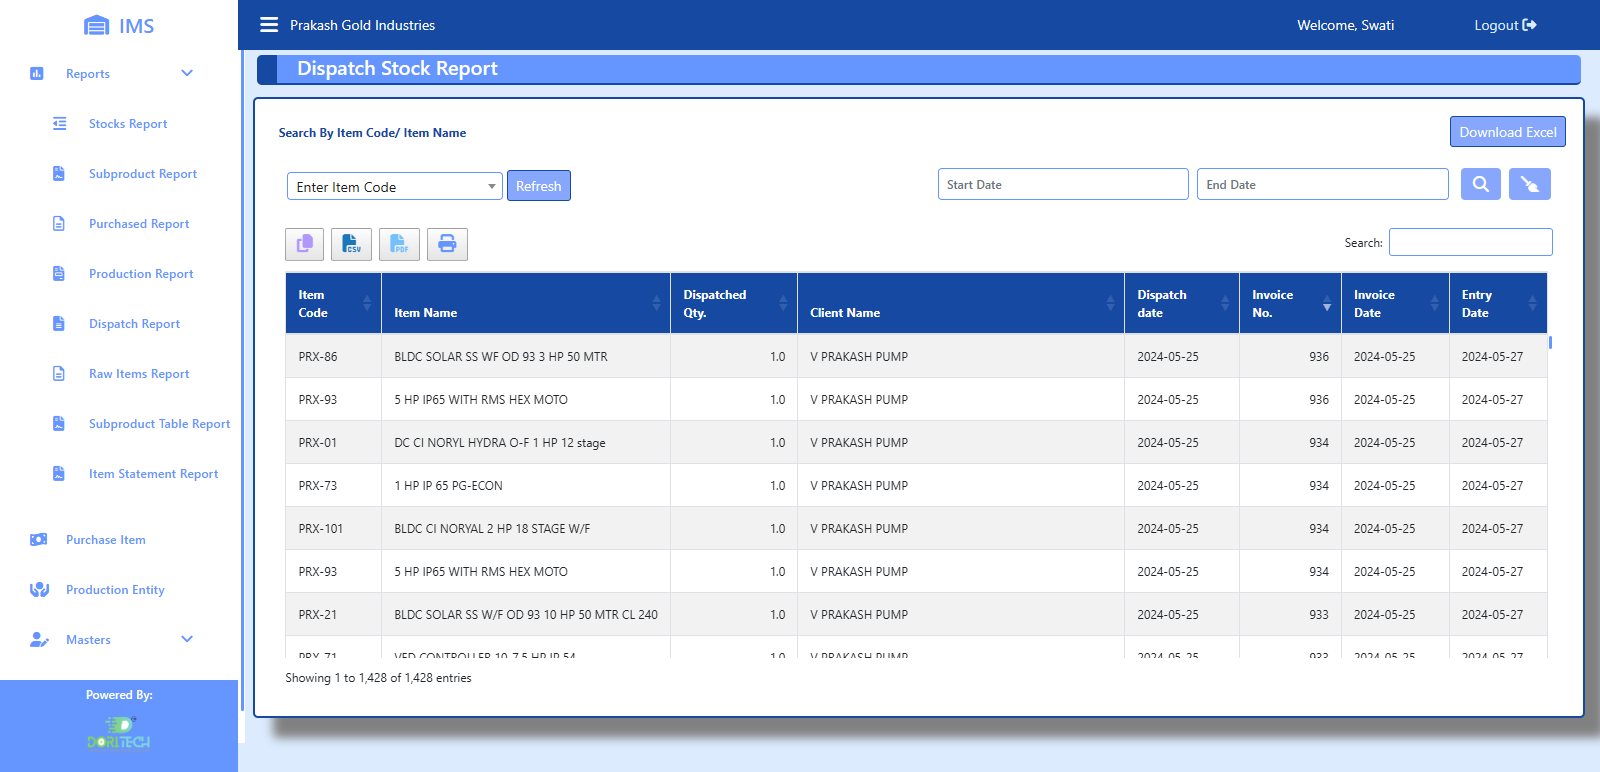Sort by Invoice Date column
1600x772 pixels.
(x=1395, y=303)
